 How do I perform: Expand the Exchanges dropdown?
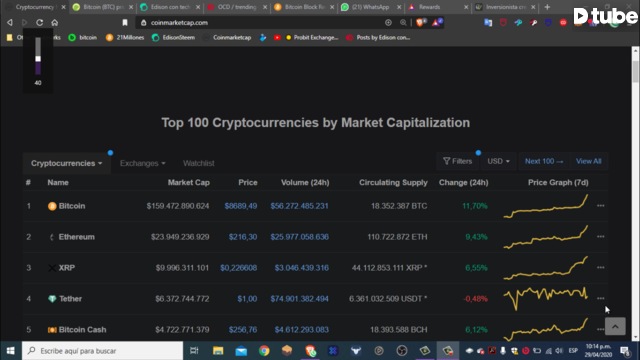tap(142, 163)
